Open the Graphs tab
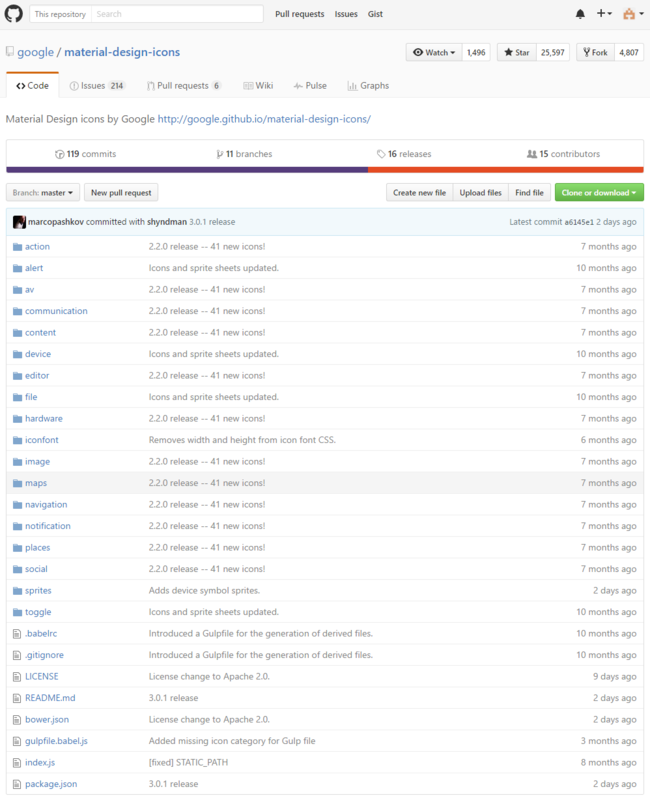The height and width of the screenshot is (800, 650). pyautogui.click(x=368, y=86)
